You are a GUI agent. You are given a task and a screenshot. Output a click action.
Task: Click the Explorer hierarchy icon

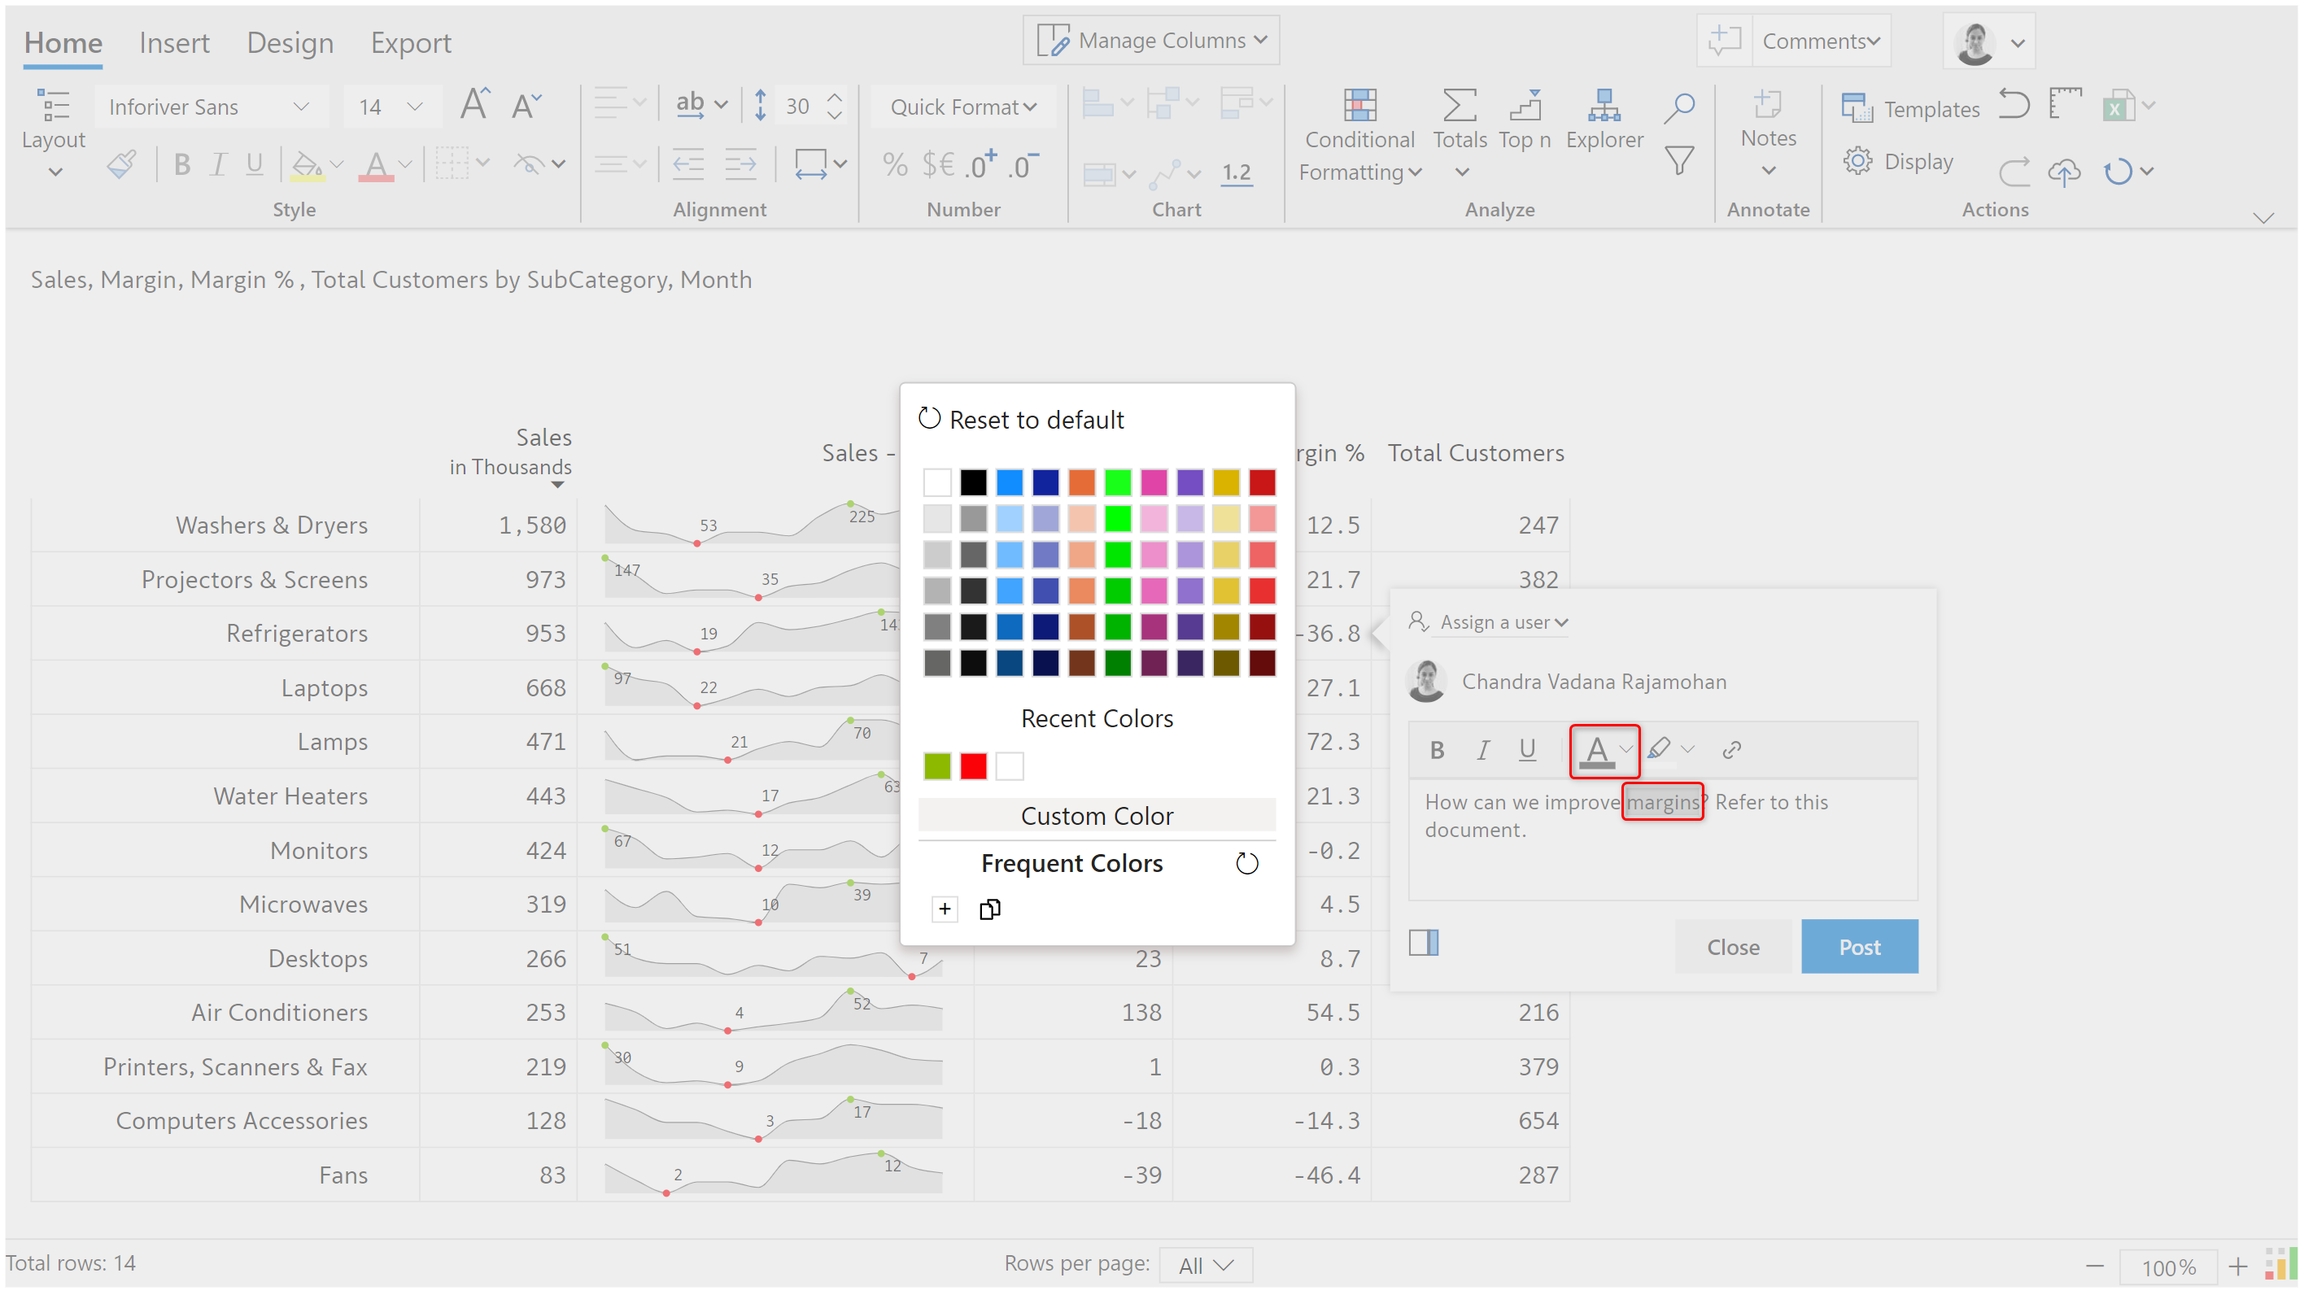[1603, 106]
